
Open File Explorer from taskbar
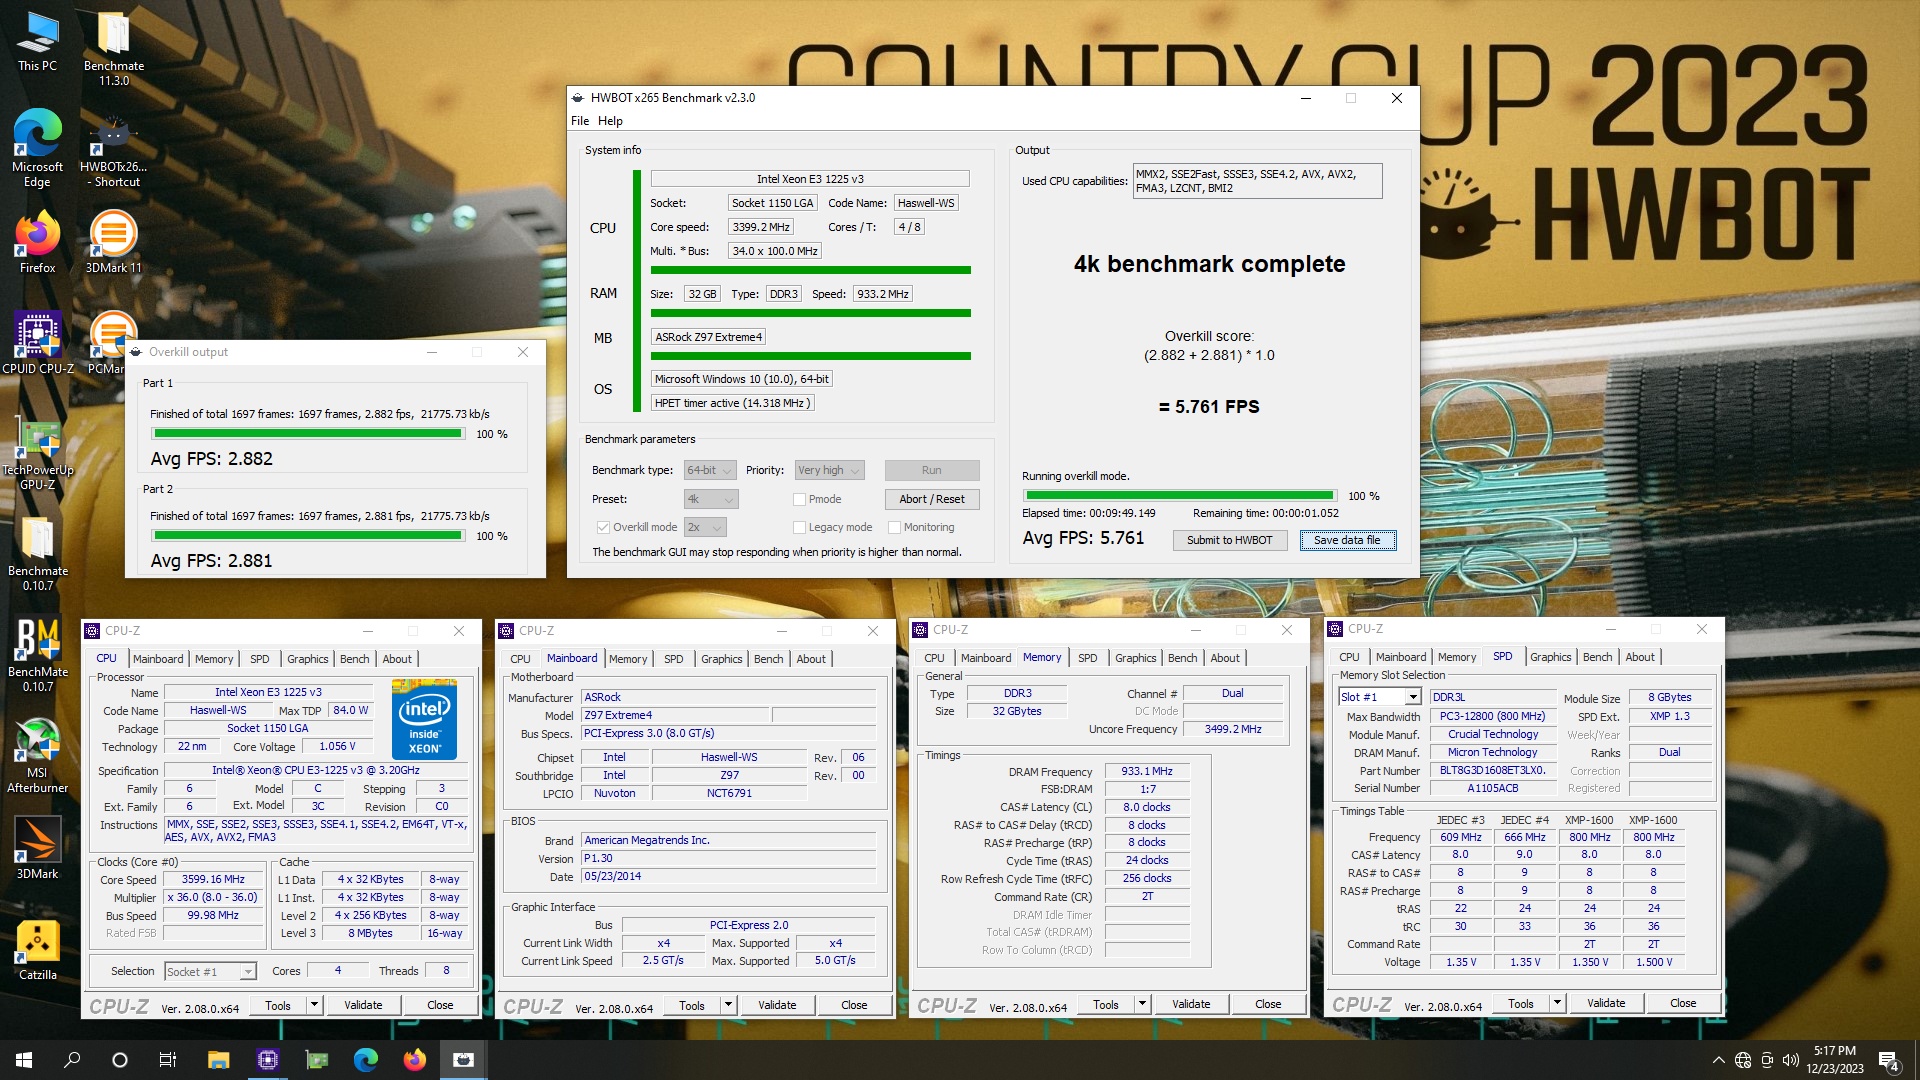[x=218, y=1060]
